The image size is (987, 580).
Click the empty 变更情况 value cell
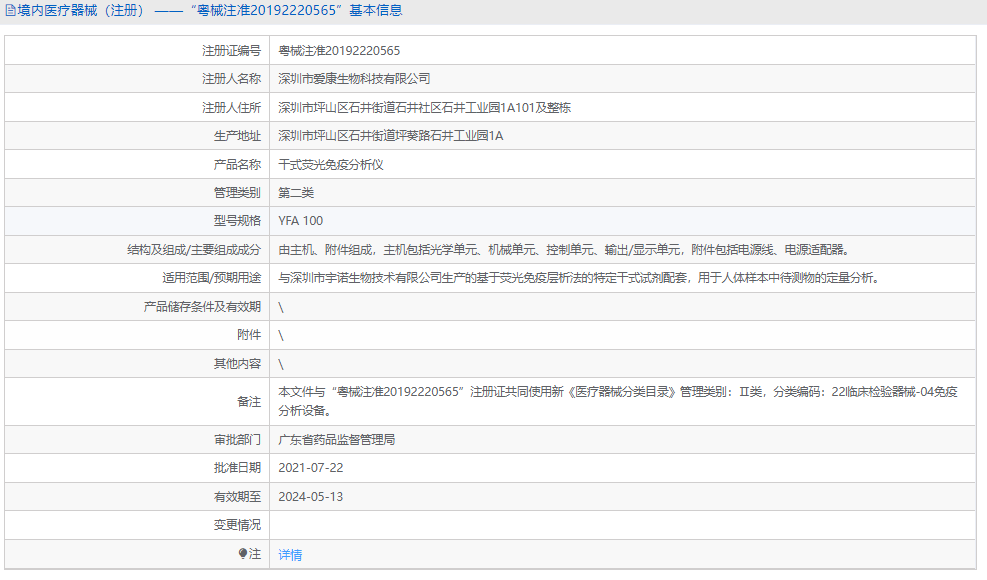(x=620, y=525)
